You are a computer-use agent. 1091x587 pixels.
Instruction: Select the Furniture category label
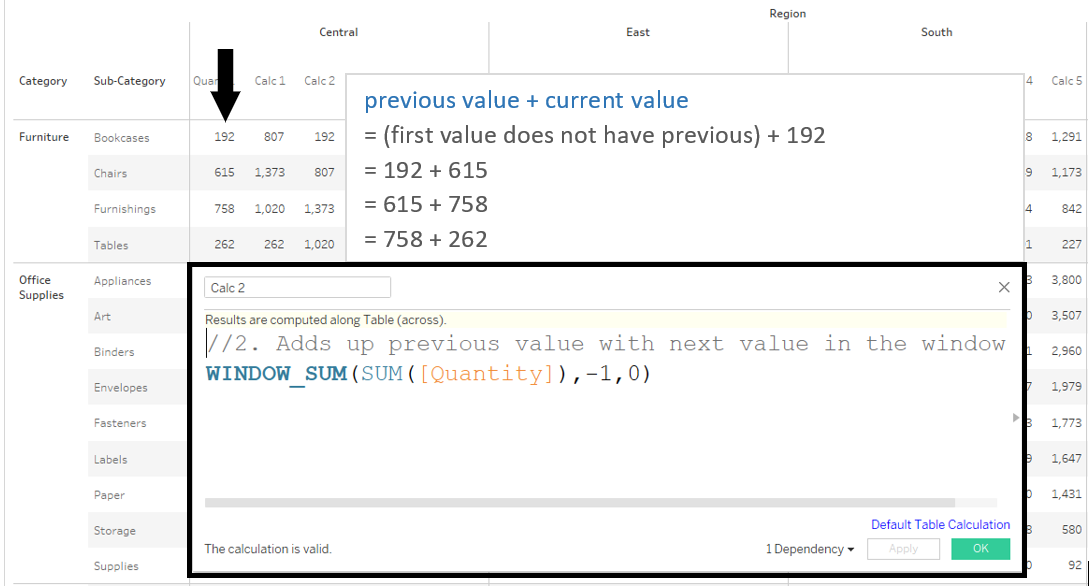click(44, 137)
